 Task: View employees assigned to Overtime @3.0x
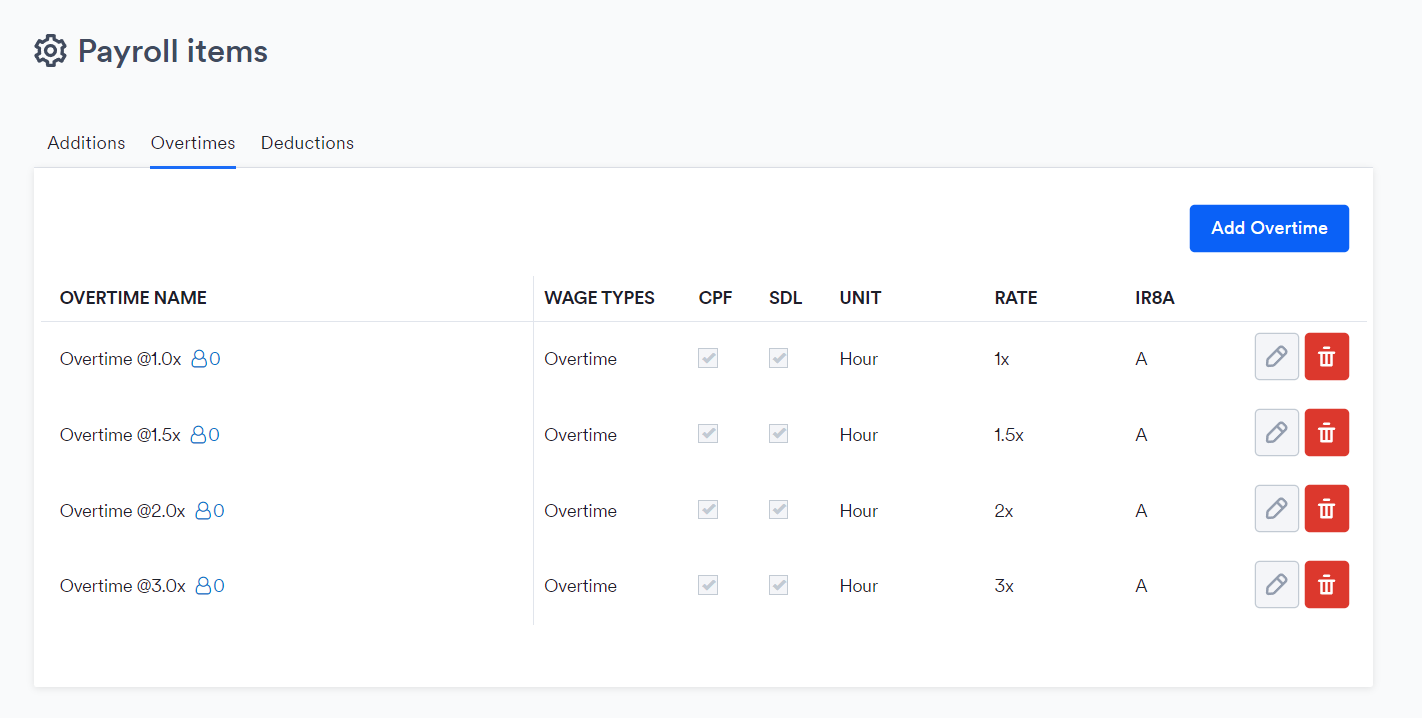pos(210,586)
